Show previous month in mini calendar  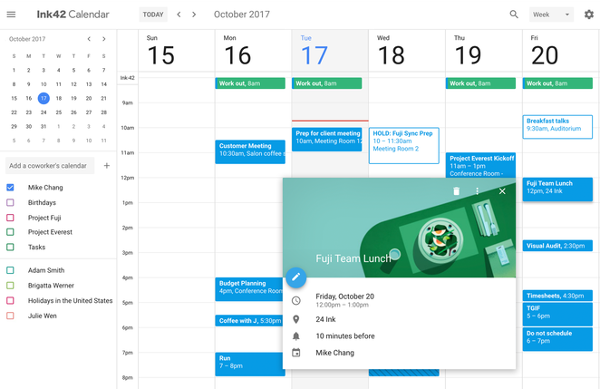tap(89, 39)
